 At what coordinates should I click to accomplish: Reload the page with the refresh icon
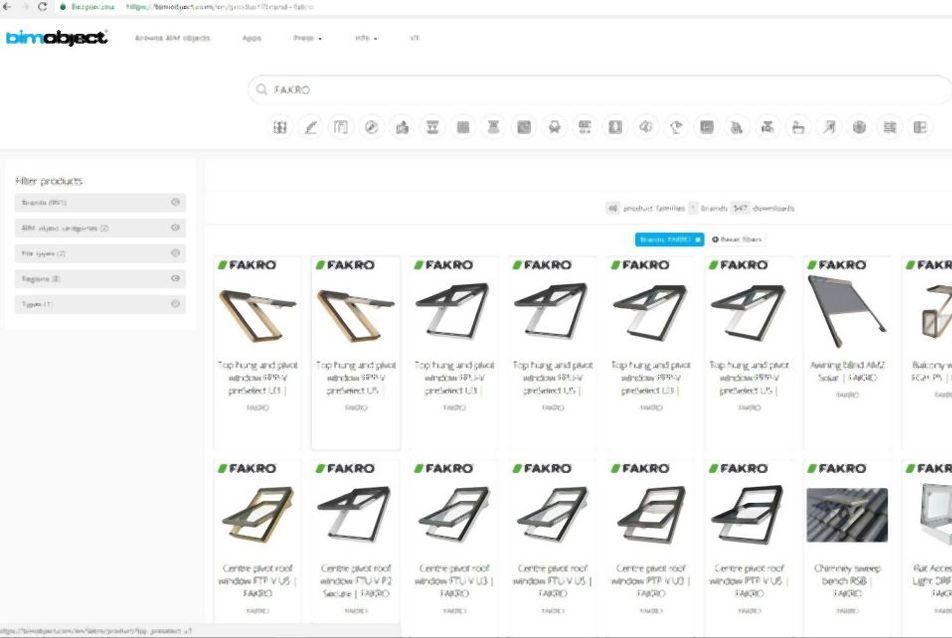[42, 7]
